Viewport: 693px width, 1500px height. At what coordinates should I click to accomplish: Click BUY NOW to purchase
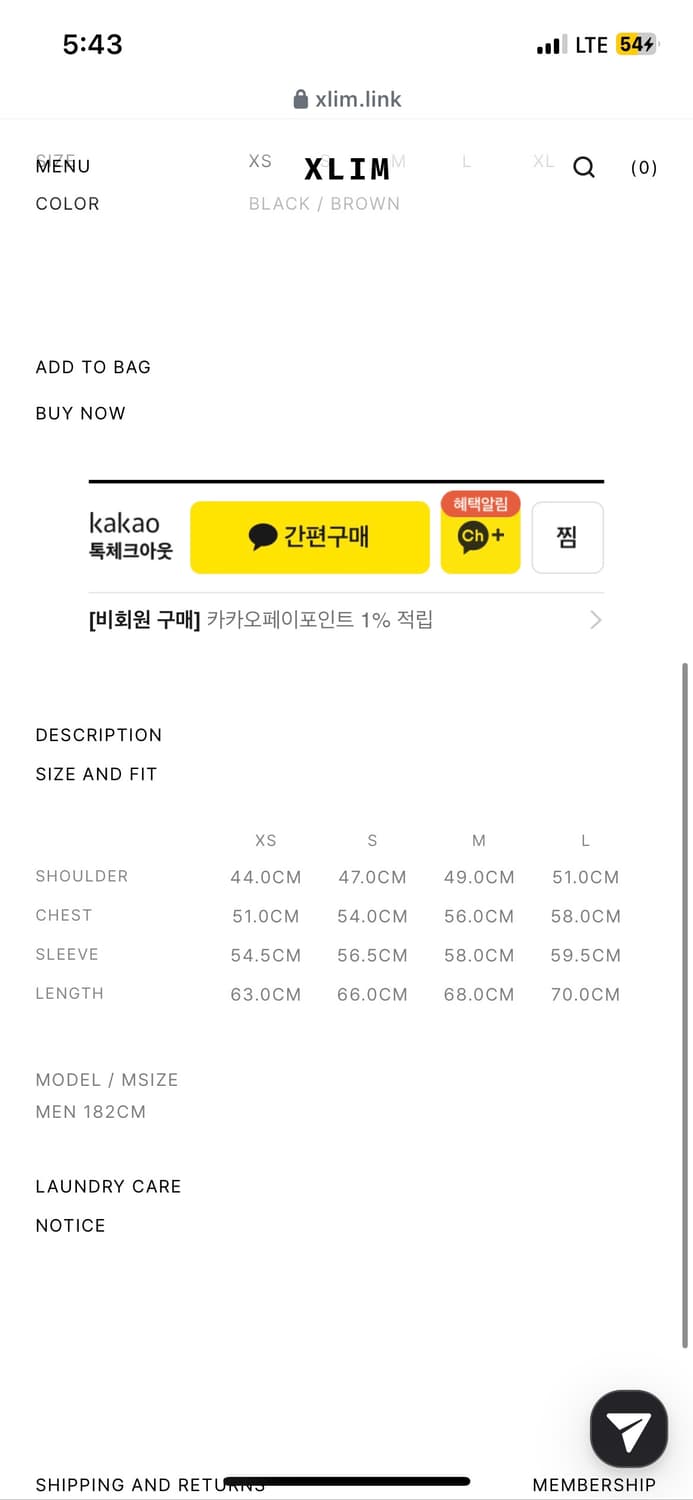pyautogui.click(x=80, y=413)
